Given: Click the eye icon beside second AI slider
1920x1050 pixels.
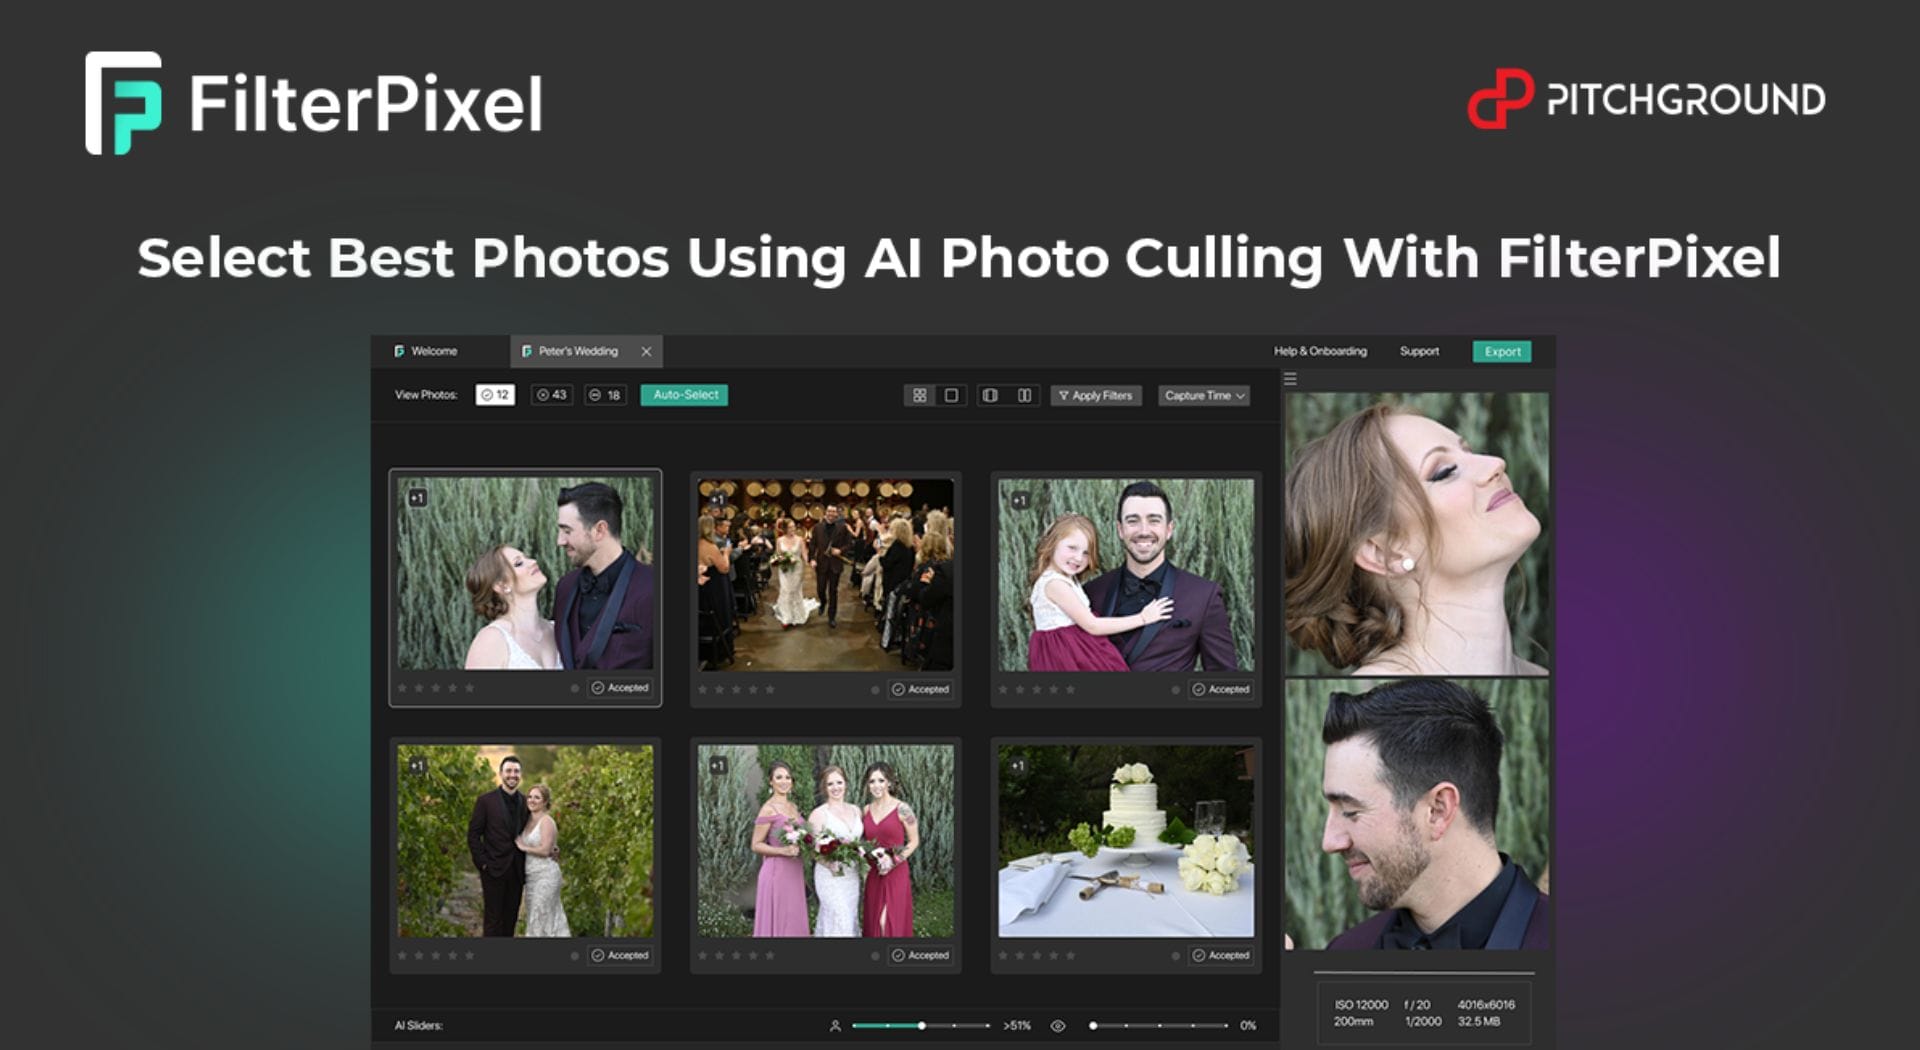Looking at the screenshot, I should pos(1057,1026).
